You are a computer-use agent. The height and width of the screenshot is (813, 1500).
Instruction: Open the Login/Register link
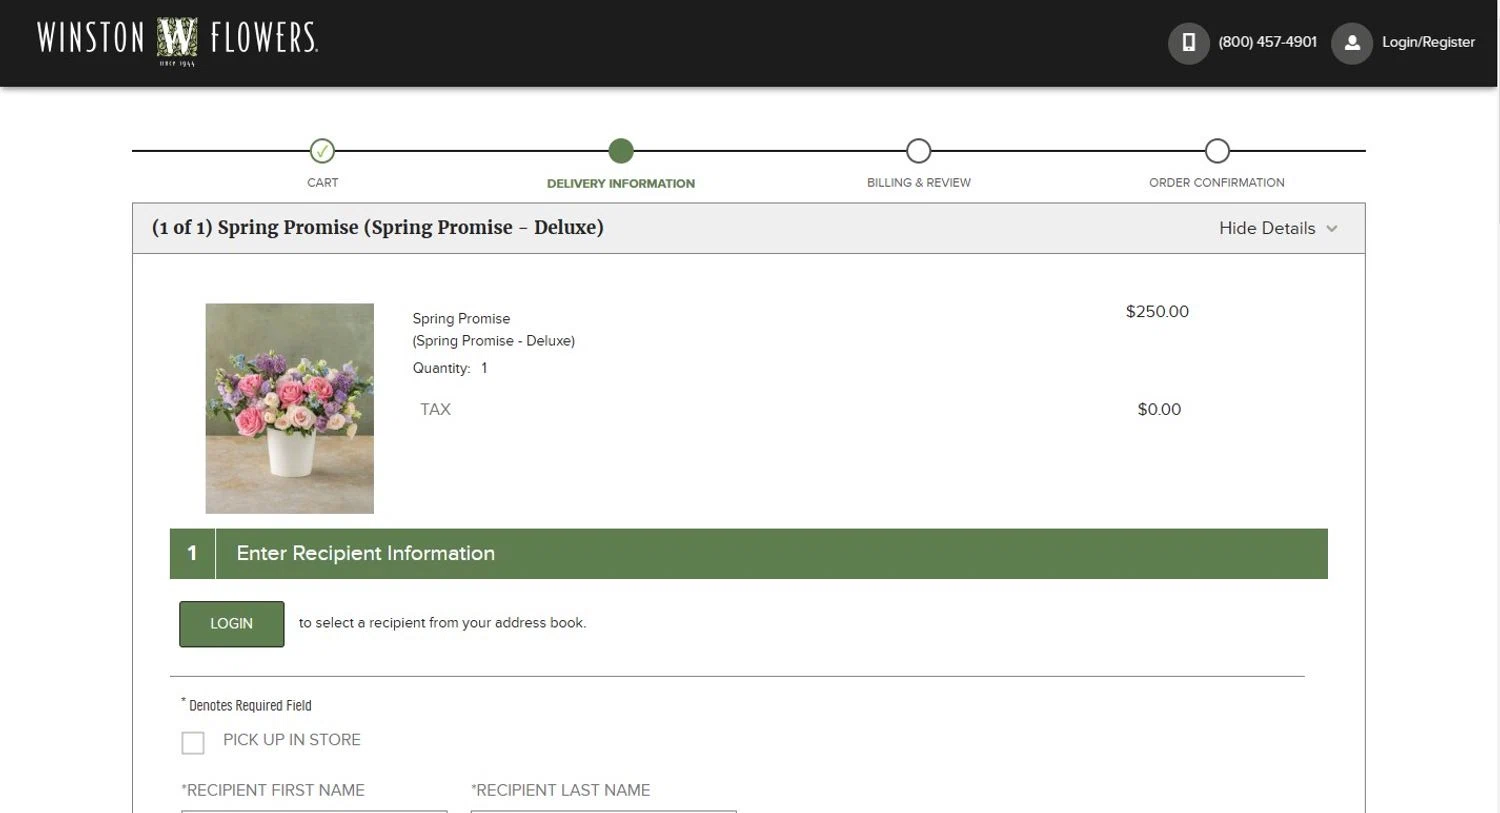[x=1428, y=42]
